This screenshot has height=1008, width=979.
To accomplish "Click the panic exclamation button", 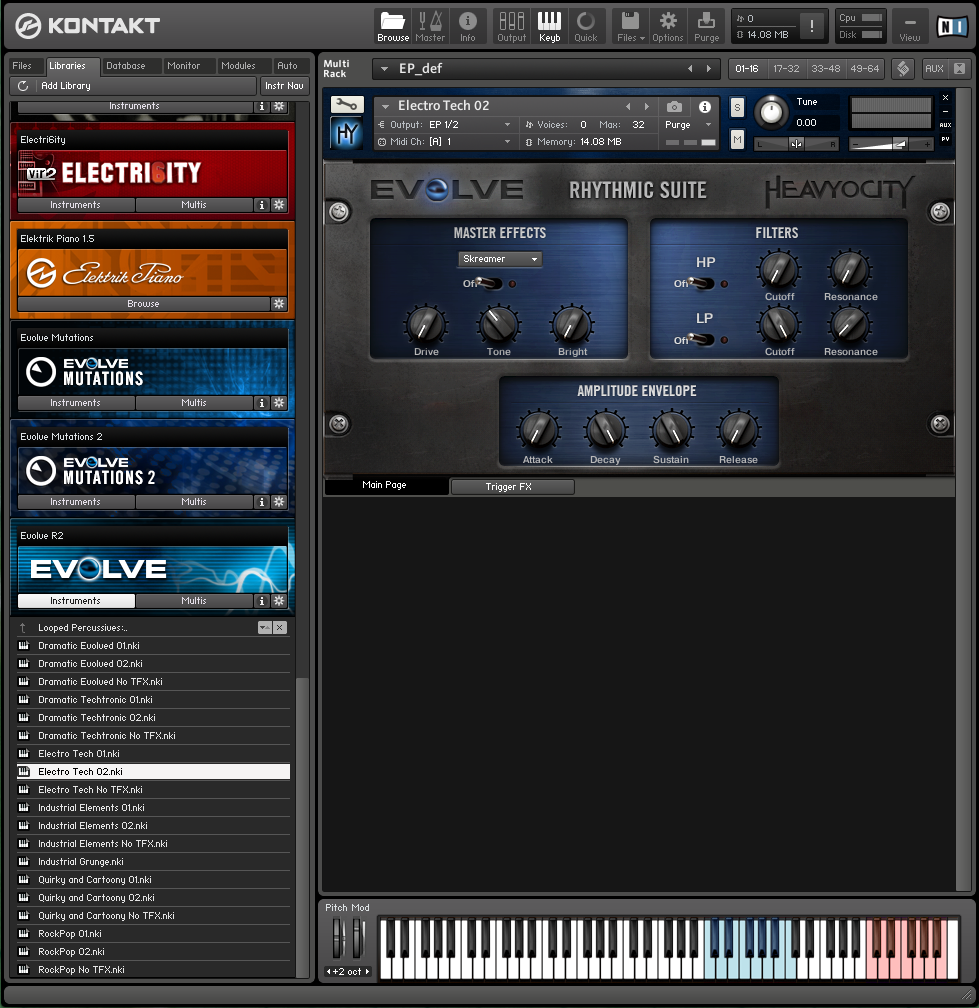I will [812, 26].
